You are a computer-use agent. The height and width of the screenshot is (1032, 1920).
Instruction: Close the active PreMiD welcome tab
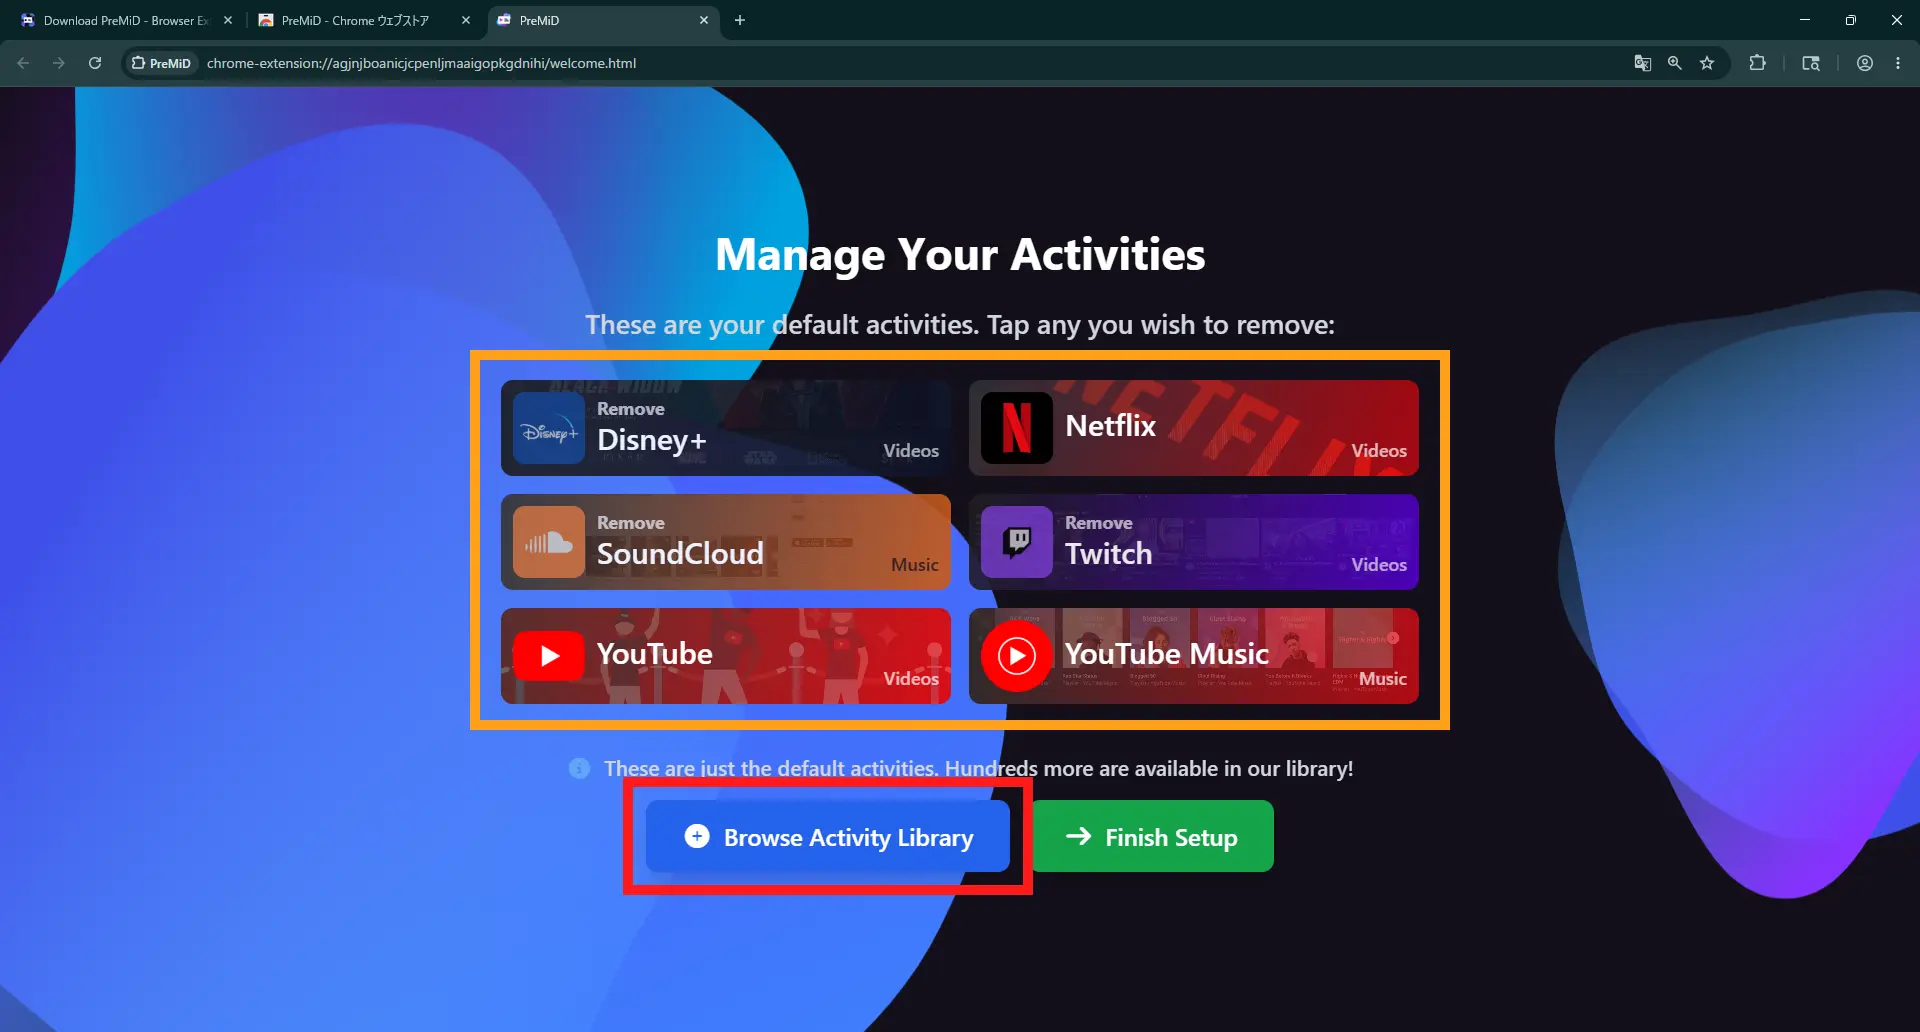tap(704, 20)
